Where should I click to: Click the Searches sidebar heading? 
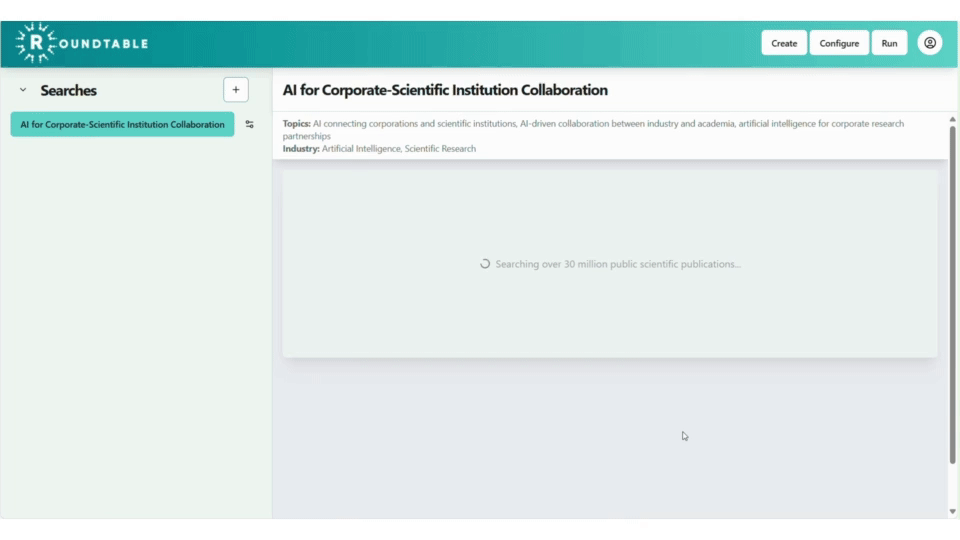click(x=69, y=91)
